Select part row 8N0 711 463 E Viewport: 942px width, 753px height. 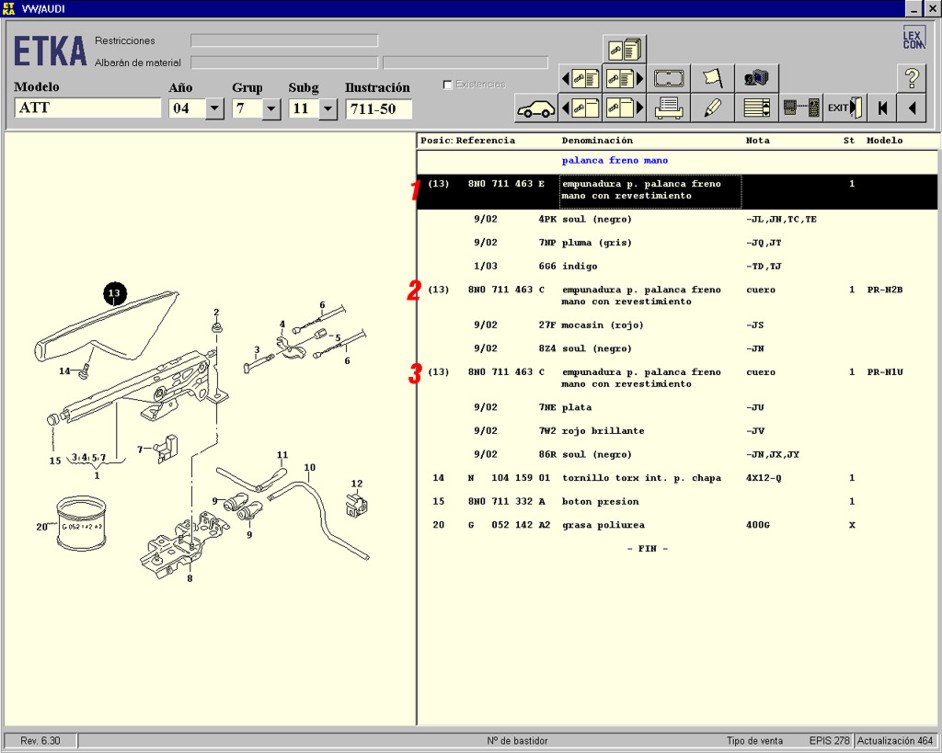pos(677,191)
